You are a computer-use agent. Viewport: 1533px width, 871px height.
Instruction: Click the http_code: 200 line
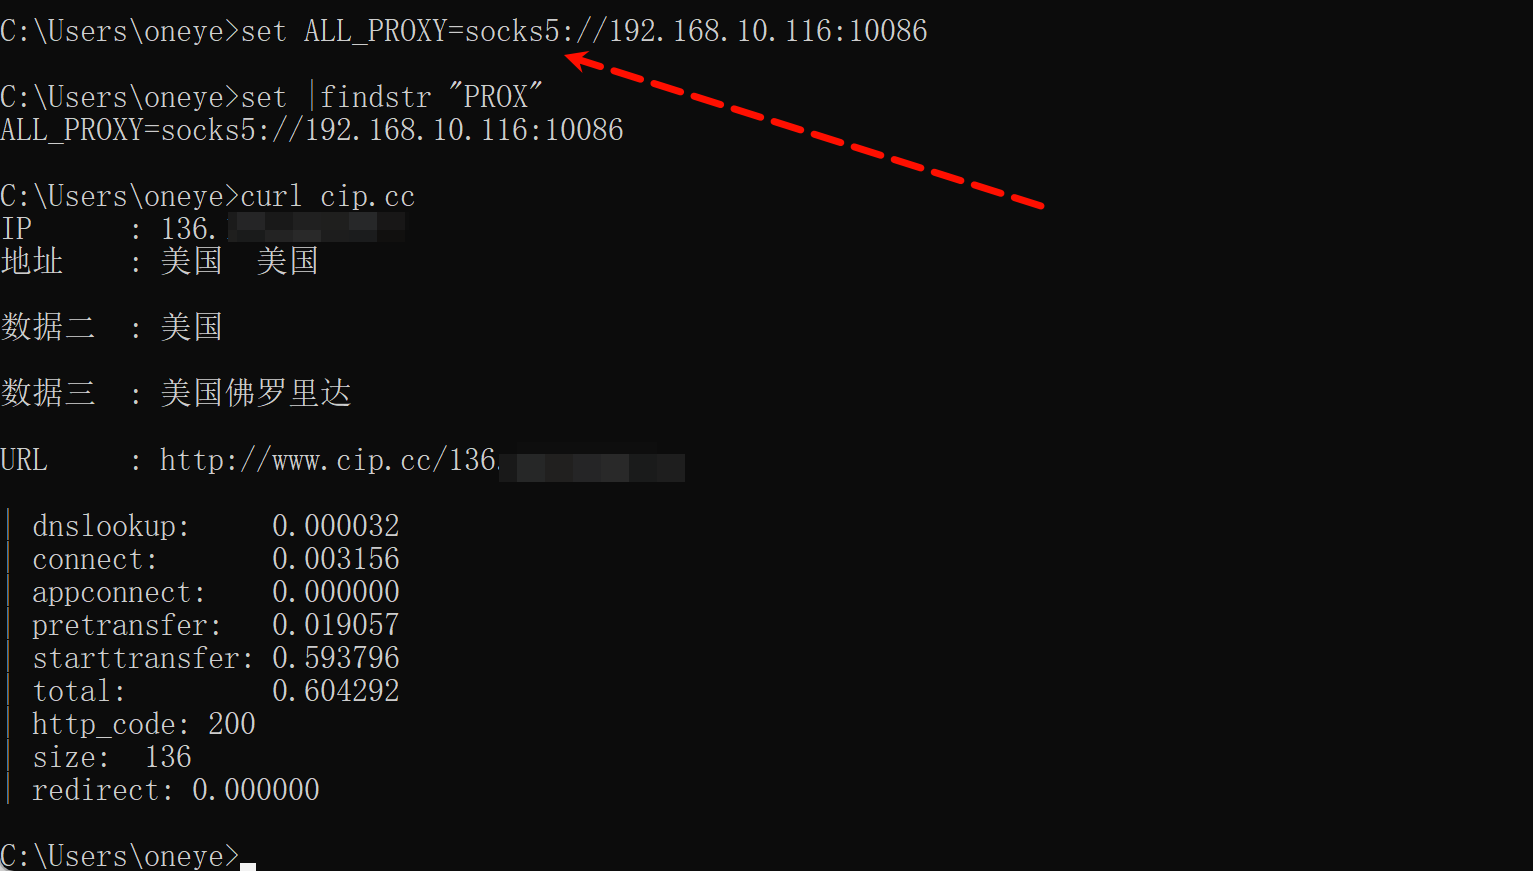coord(144,724)
